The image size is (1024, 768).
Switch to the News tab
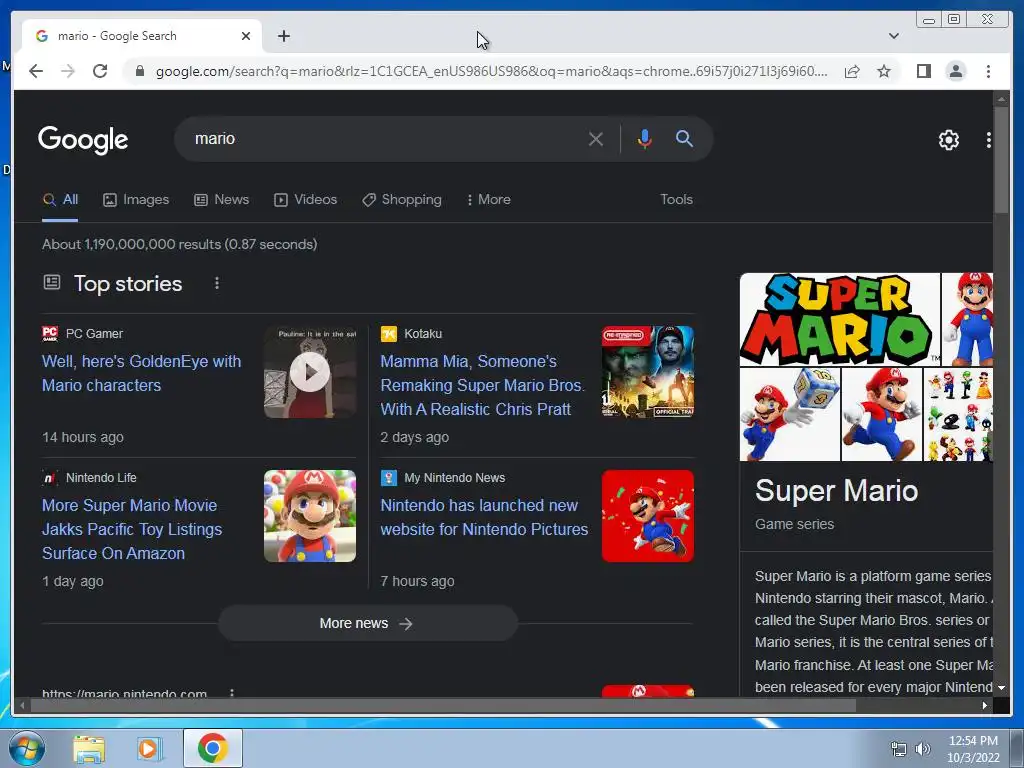(x=221, y=200)
